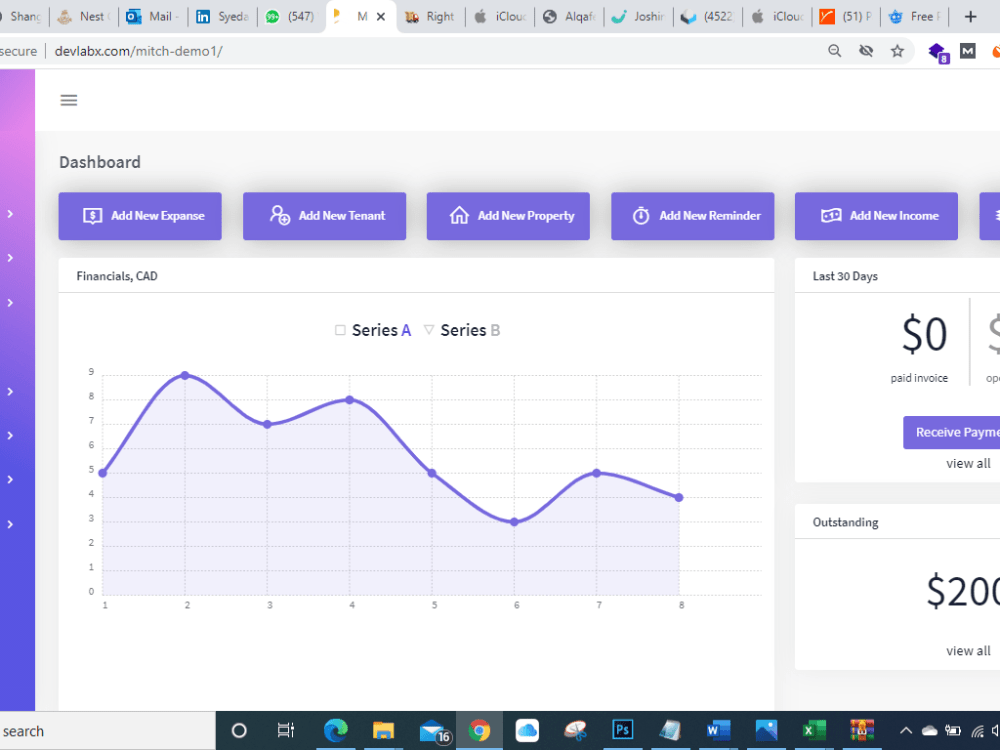The image size is (1000, 750).
Task: Click the Cortana circle icon
Action: pos(239,731)
